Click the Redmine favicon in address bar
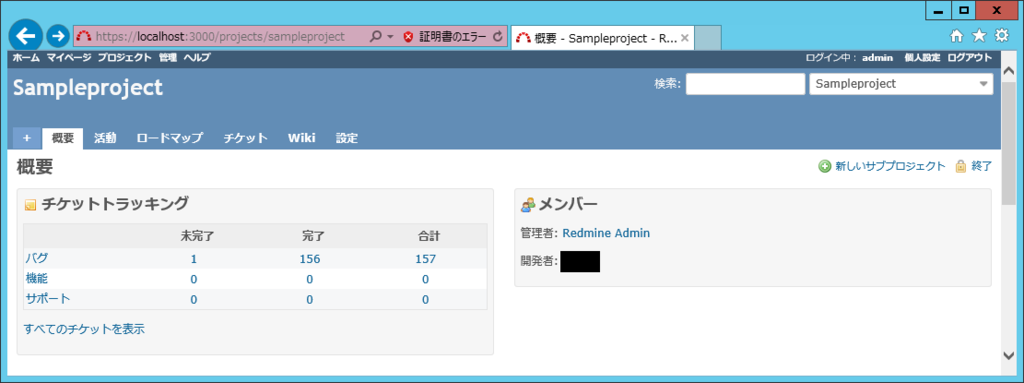 [84, 37]
